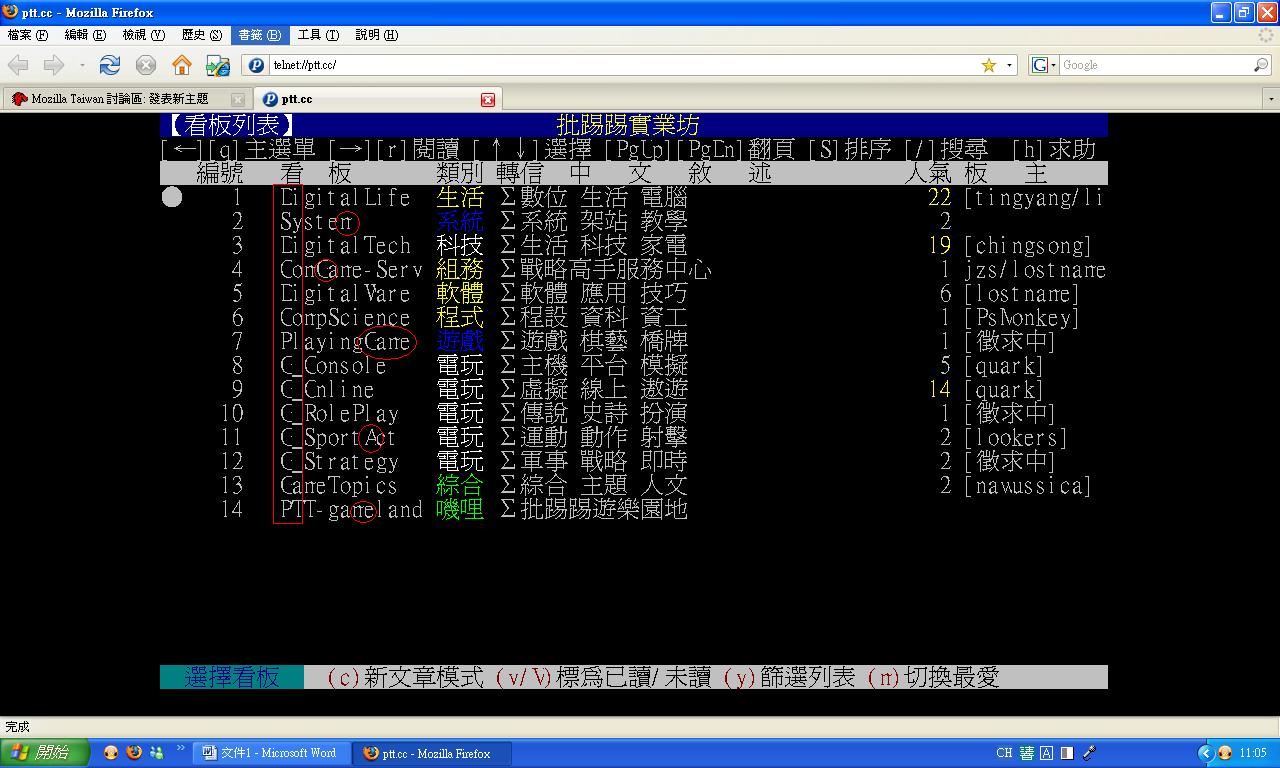Click the Google search input field
1280x768 pixels.
pyautogui.click(x=1155, y=65)
